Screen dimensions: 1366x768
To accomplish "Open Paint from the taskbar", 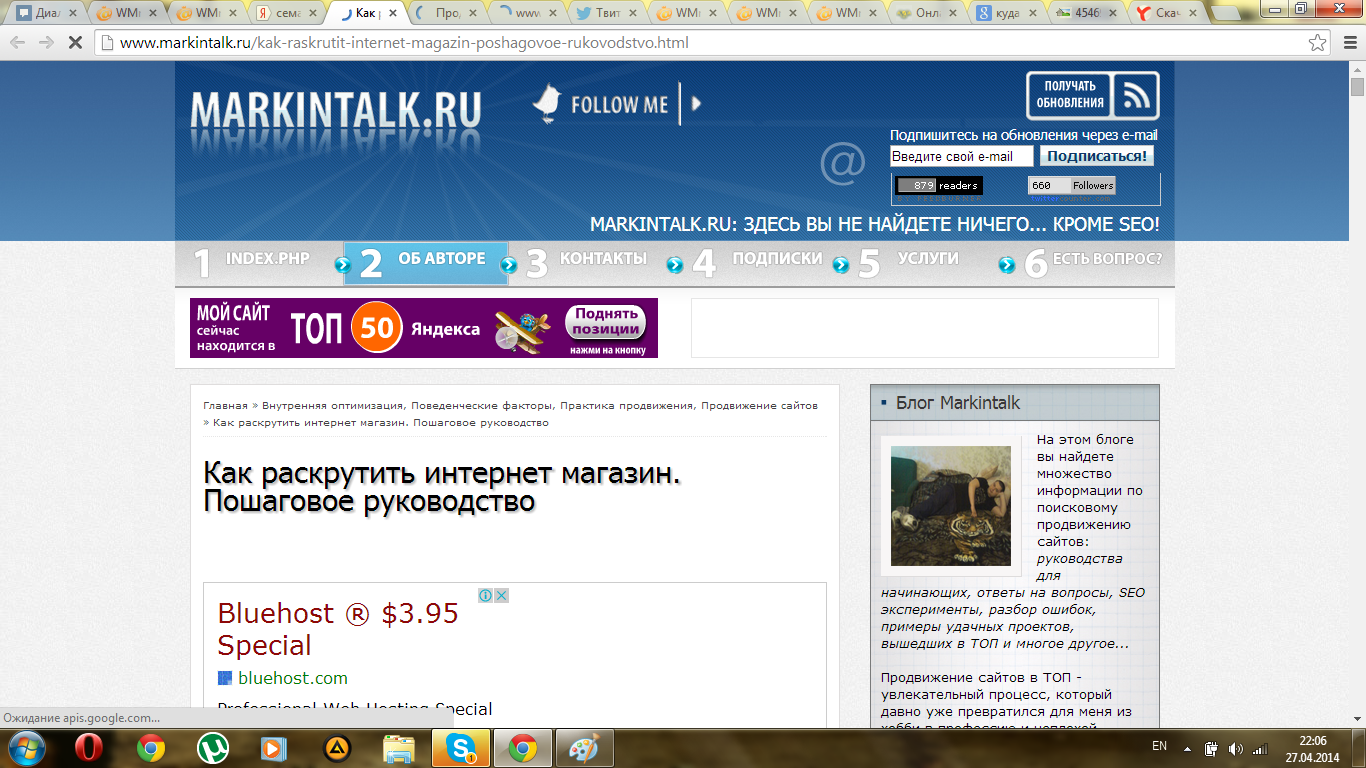I will [584, 748].
